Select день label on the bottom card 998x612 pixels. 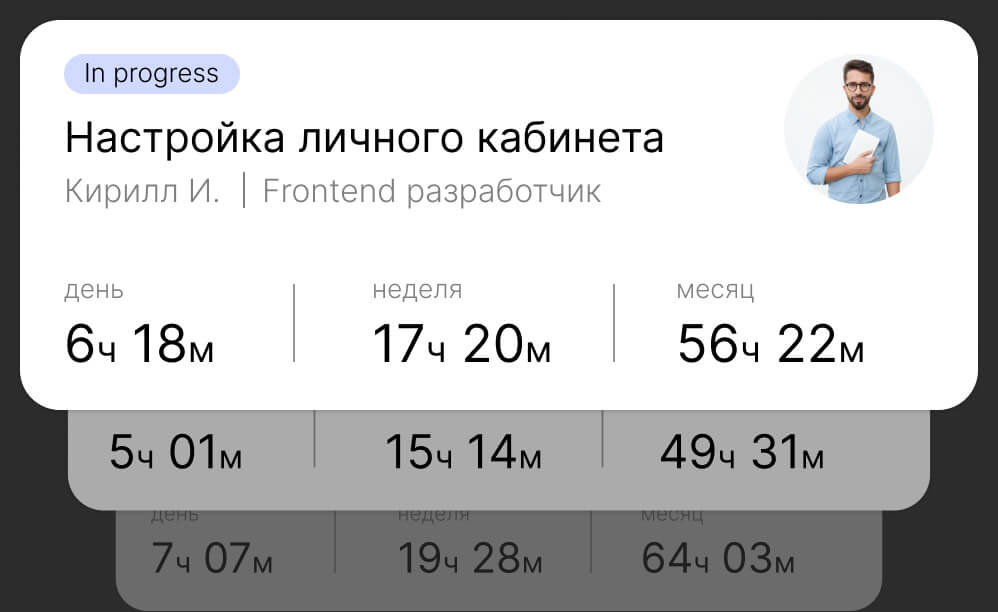click(x=175, y=515)
